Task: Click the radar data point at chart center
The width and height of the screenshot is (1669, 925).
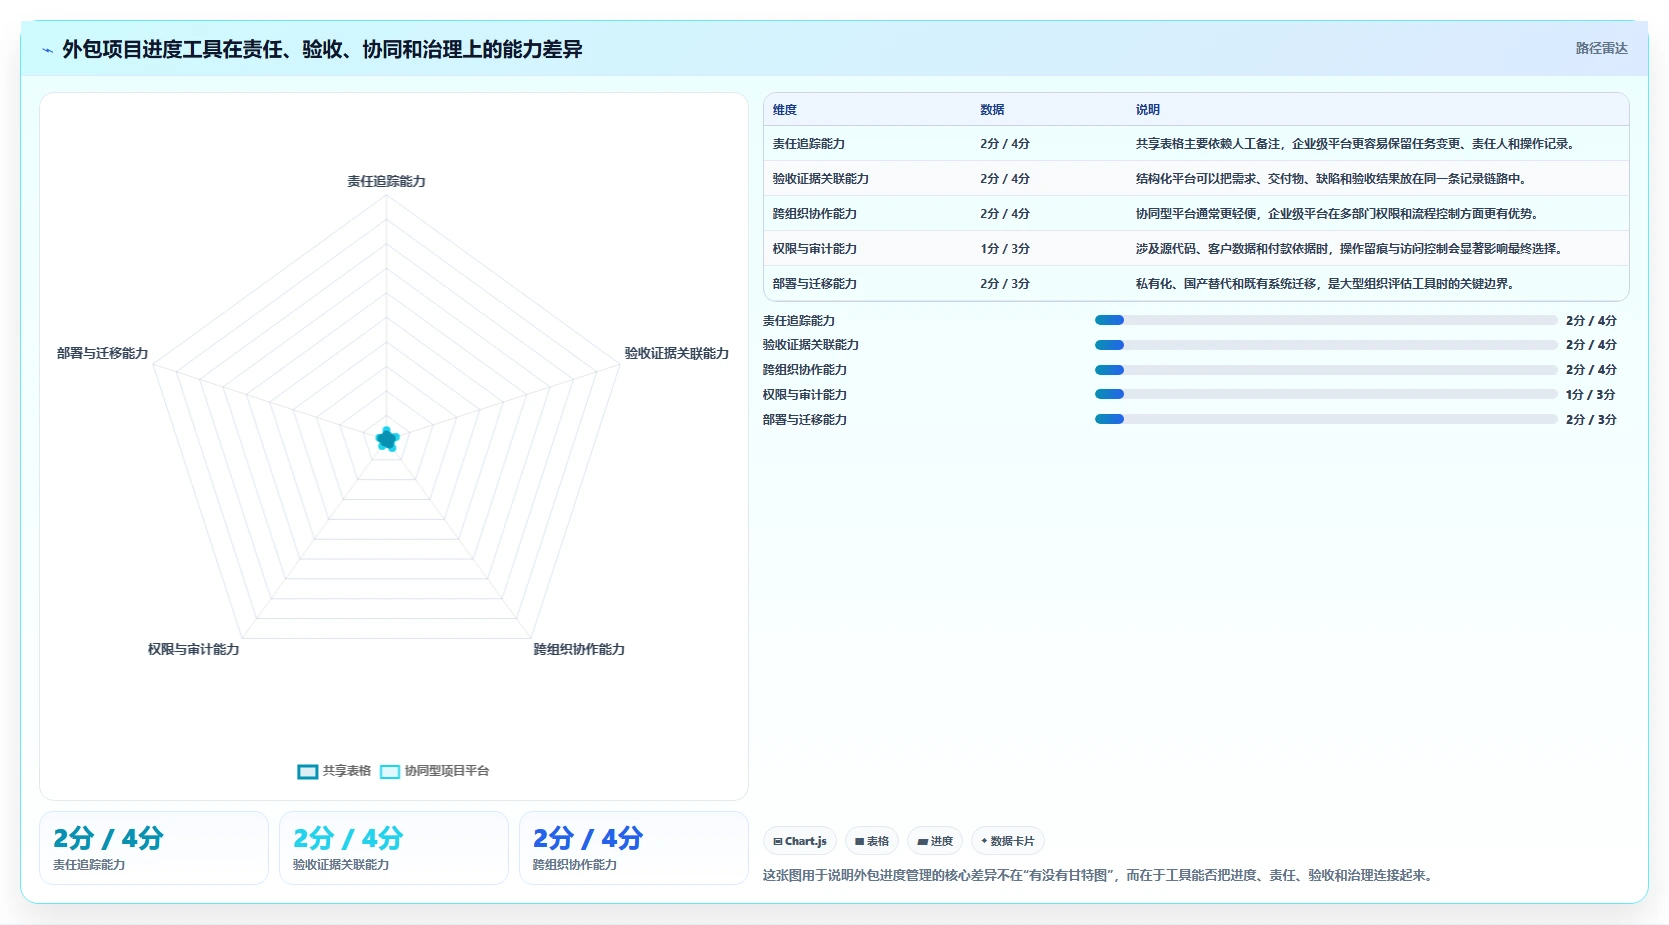Action: 387,439
